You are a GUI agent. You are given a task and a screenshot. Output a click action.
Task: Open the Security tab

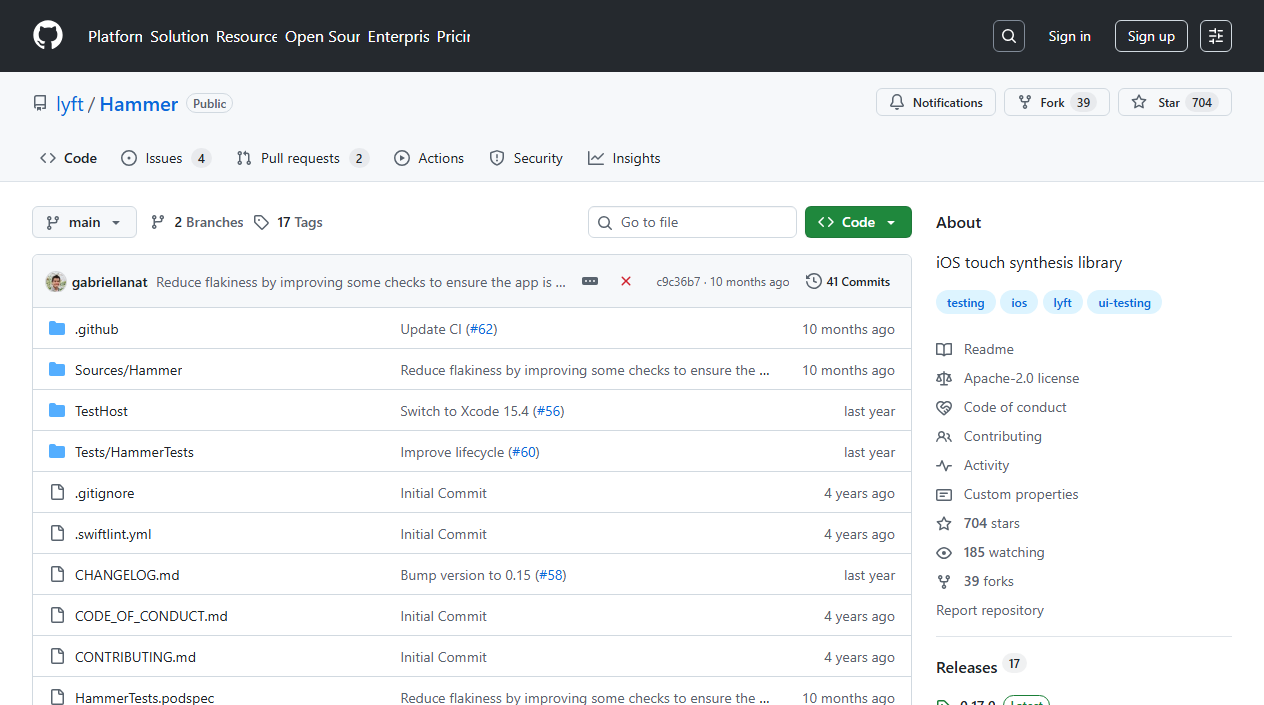pyautogui.click(x=526, y=158)
